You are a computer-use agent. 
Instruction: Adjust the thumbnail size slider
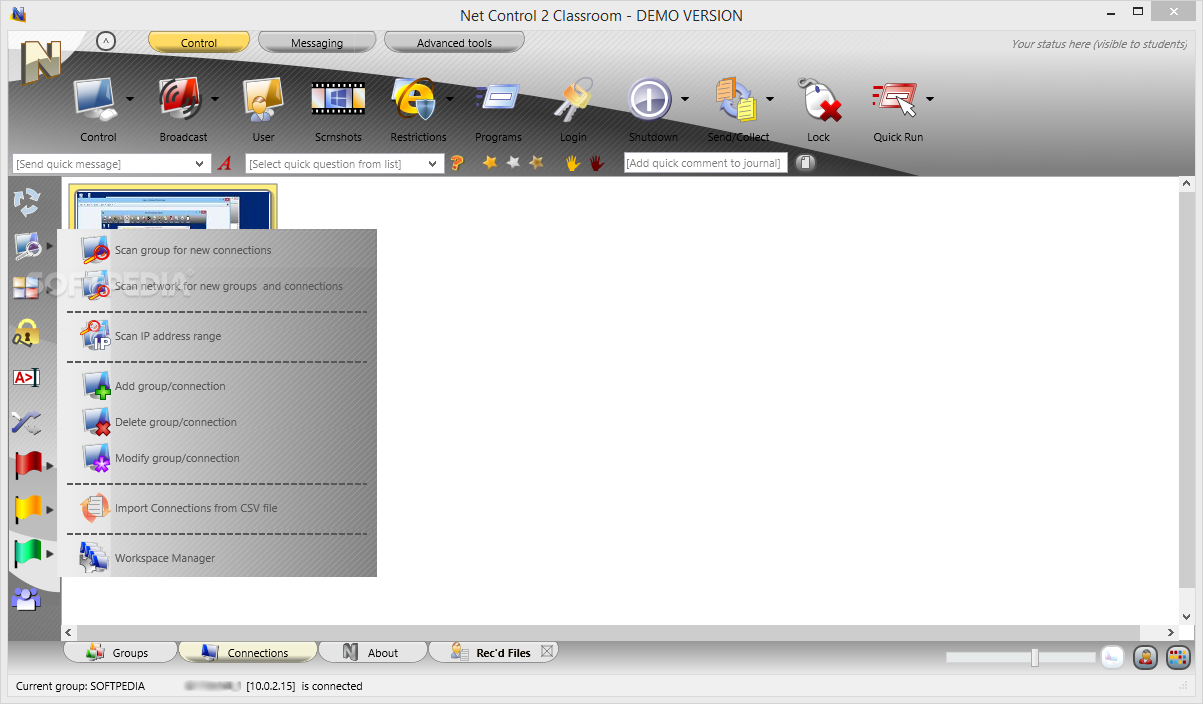(1035, 657)
